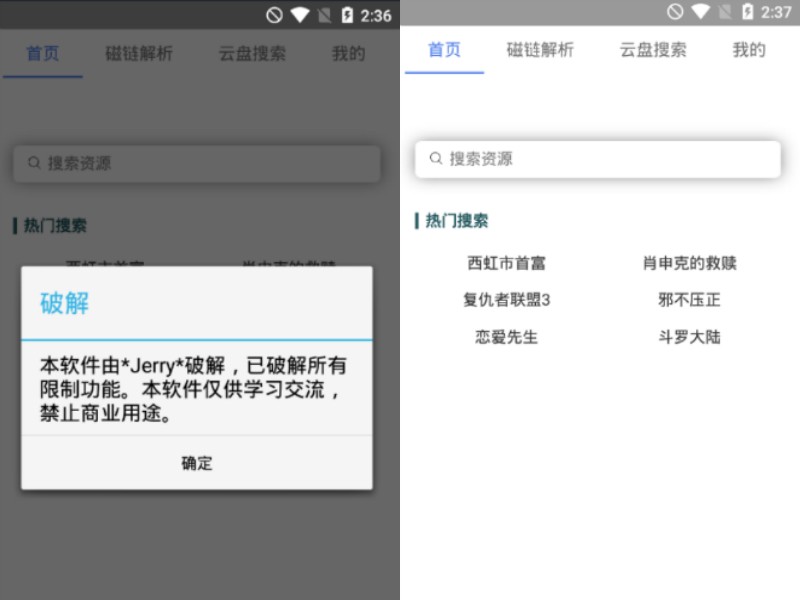Click 斗罗大陆 in the hot searches

pyautogui.click(x=689, y=337)
